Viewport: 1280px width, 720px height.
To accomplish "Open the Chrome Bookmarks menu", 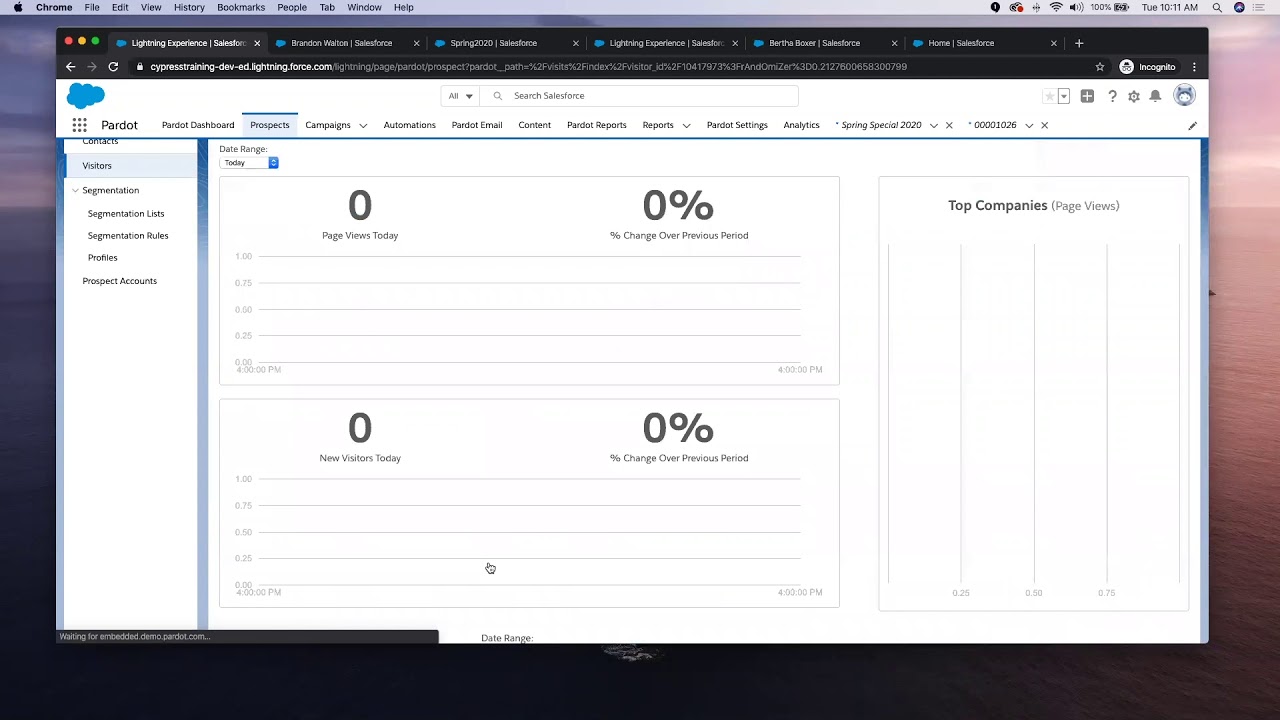I will pyautogui.click(x=241, y=7).
